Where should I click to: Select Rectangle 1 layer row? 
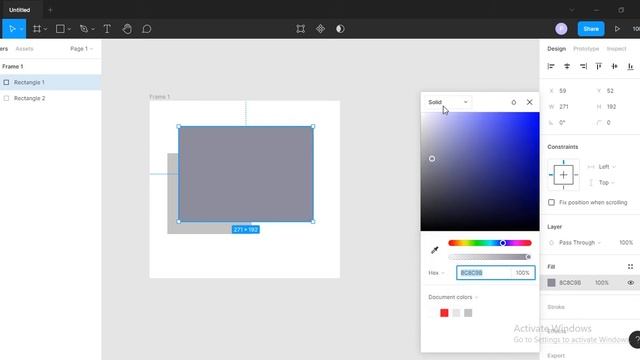pyautogui.click(x=51, y=82)
